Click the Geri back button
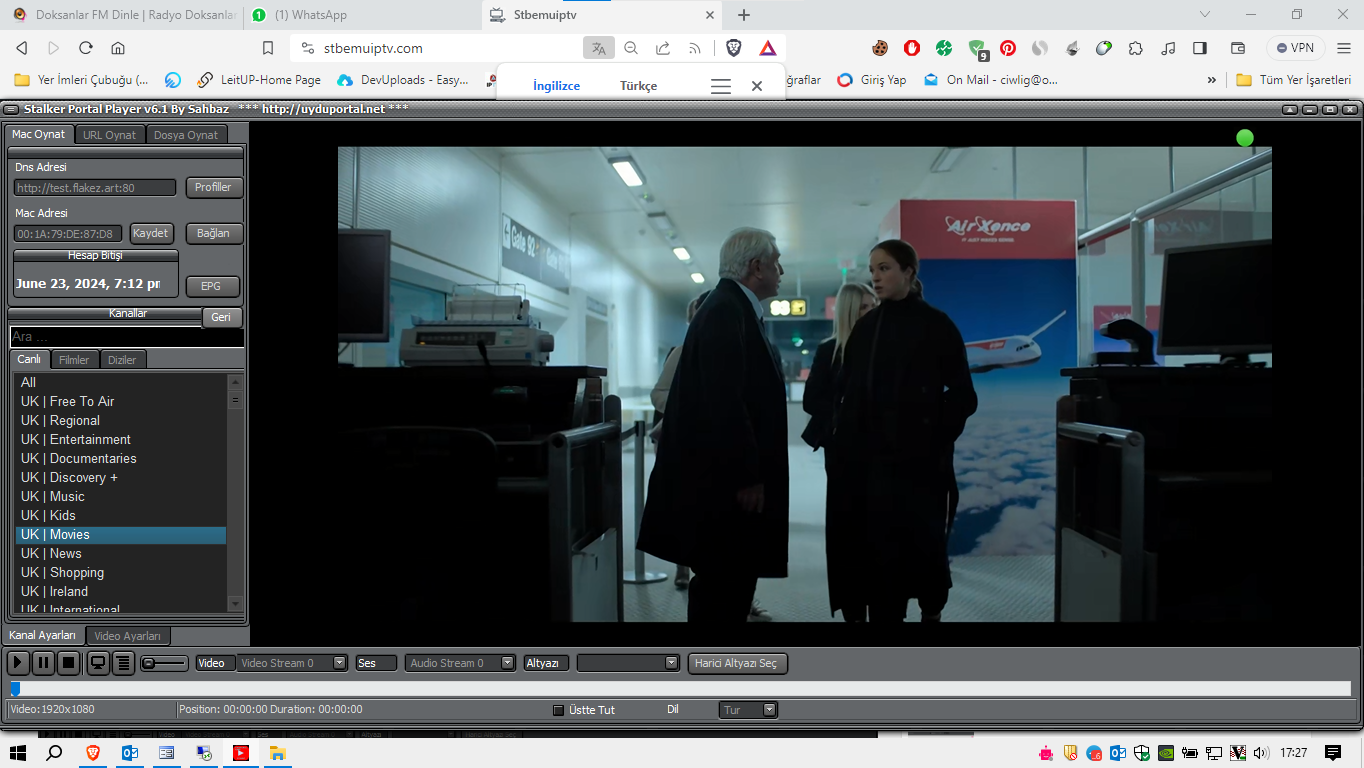The width and height of the screenshot is (1364, 768). [x=221, y=317]
